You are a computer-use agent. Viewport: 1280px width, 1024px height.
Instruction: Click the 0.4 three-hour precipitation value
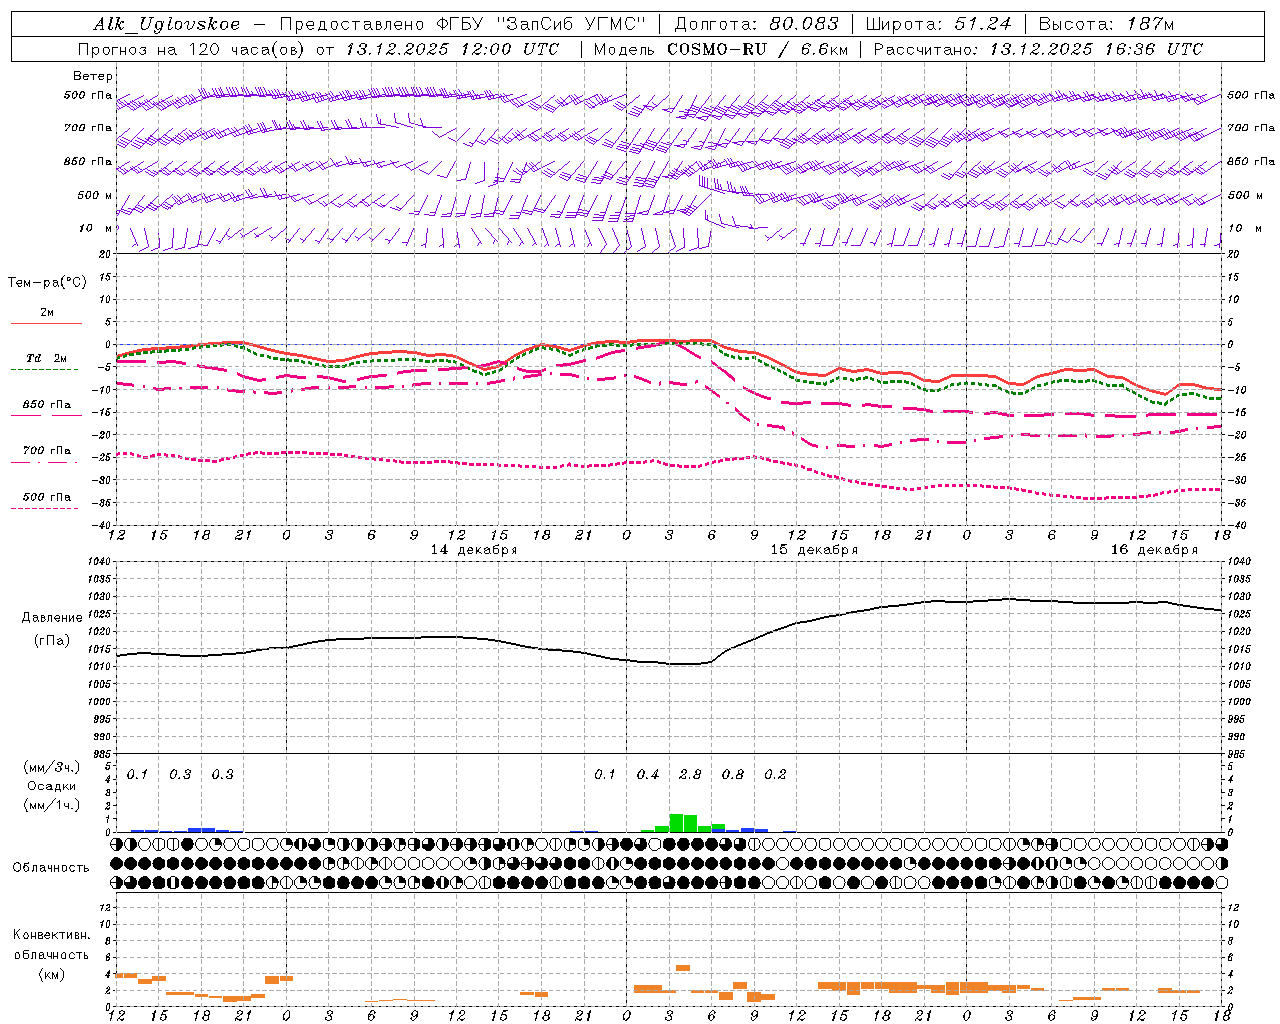pyautogui.click(x=648, y=775)
